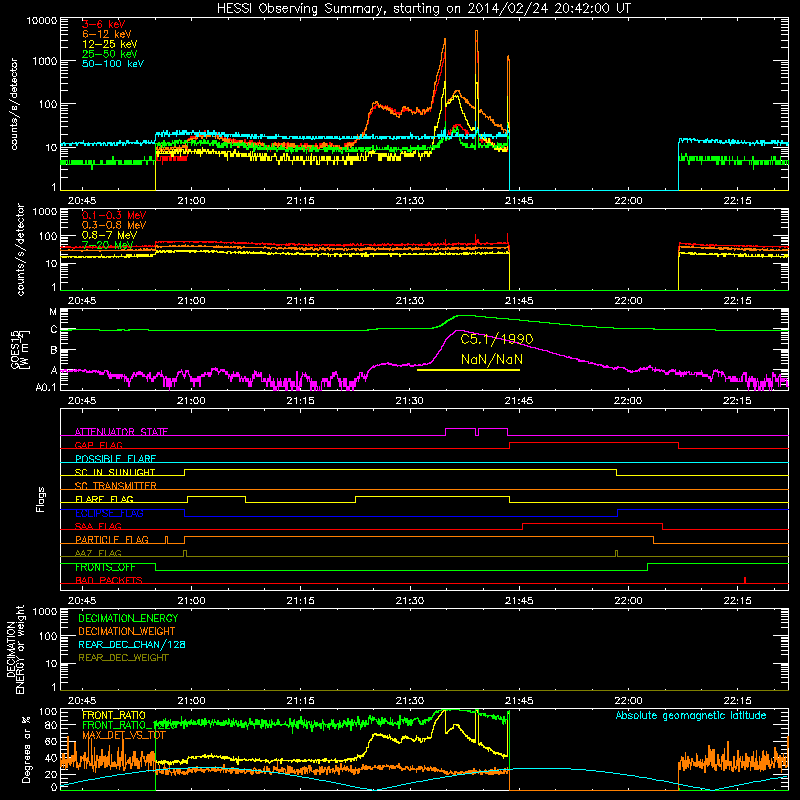Click the 22:00 tick under the GOES plot
This screenshot has height=800, width=800.
pyautogui.click(x=628, y=401)
